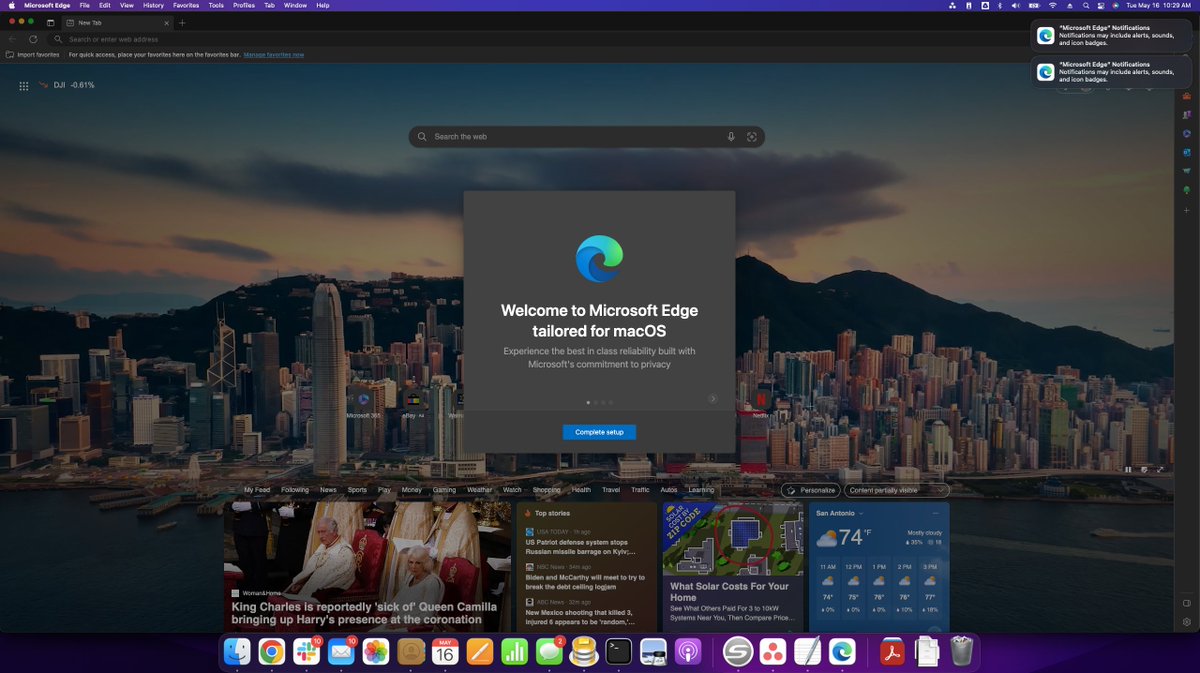This screenshot has height=673, width=1200.
Task: Open the View menu
Action: click(x=127, y=5)
